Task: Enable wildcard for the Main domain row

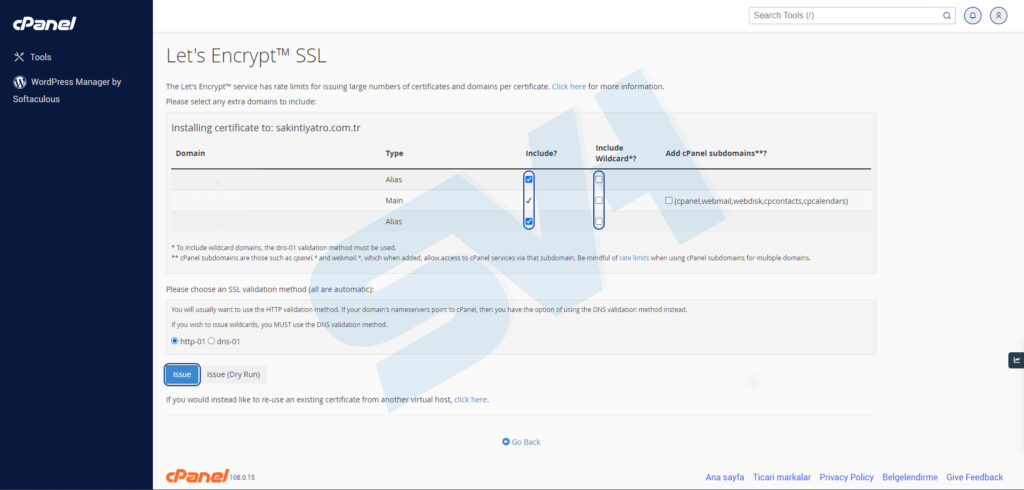Action: [599, 201]
